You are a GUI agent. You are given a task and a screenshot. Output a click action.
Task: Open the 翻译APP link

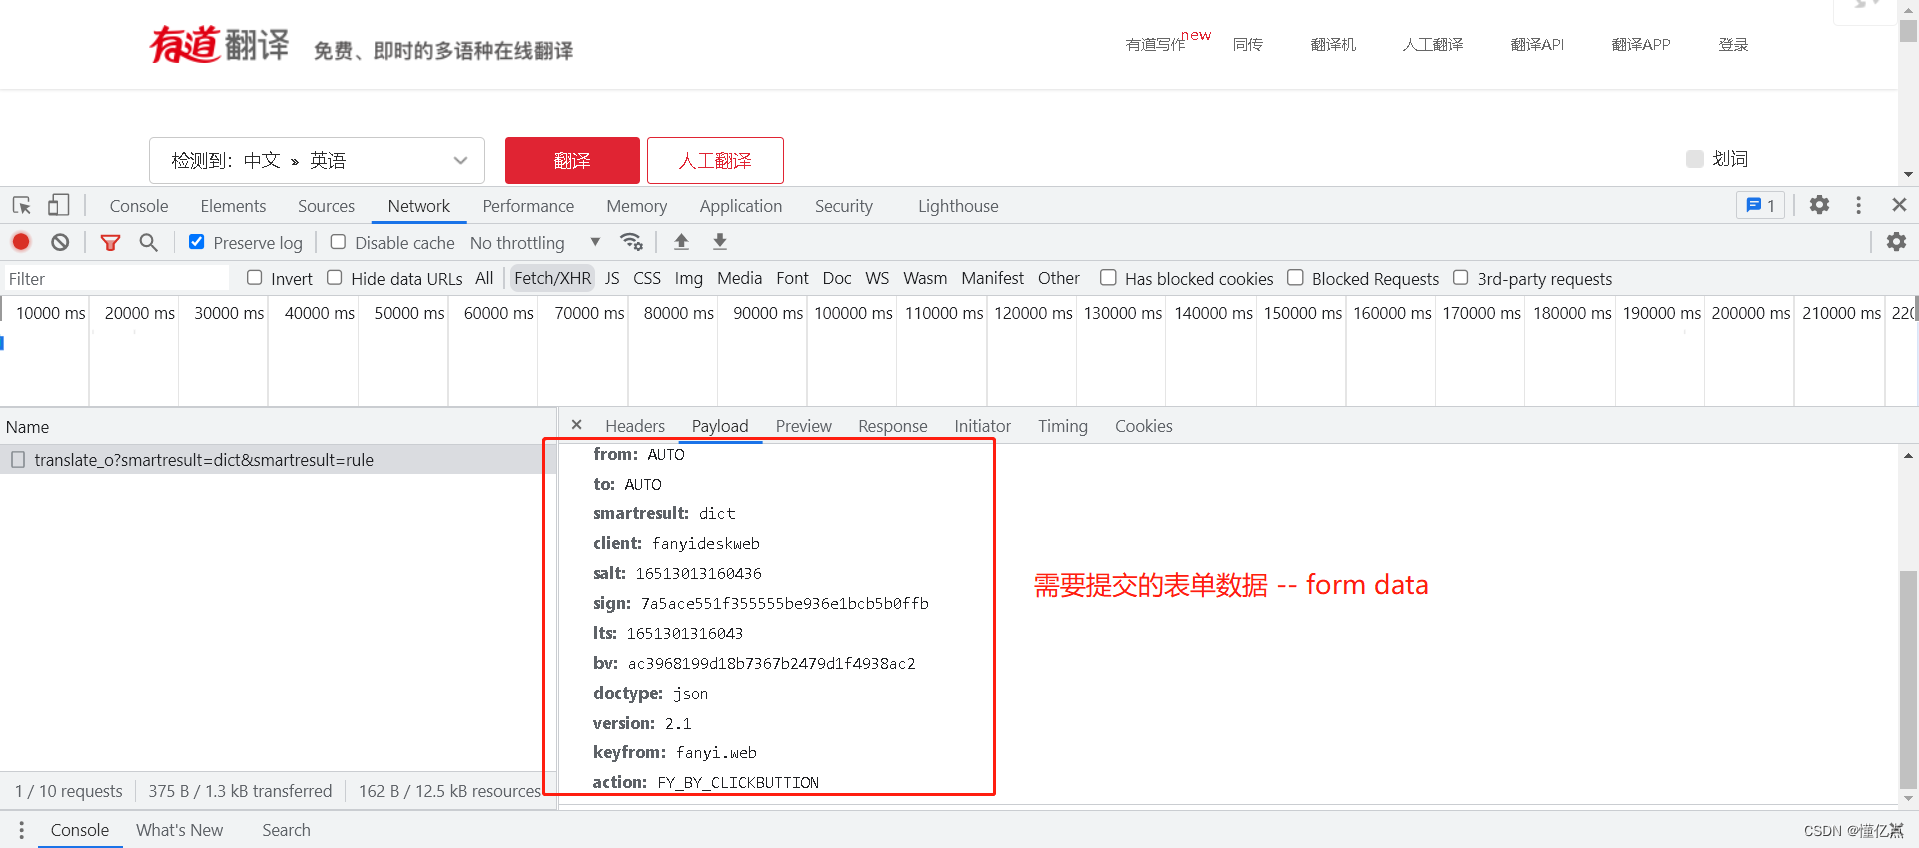[1641, 45]
